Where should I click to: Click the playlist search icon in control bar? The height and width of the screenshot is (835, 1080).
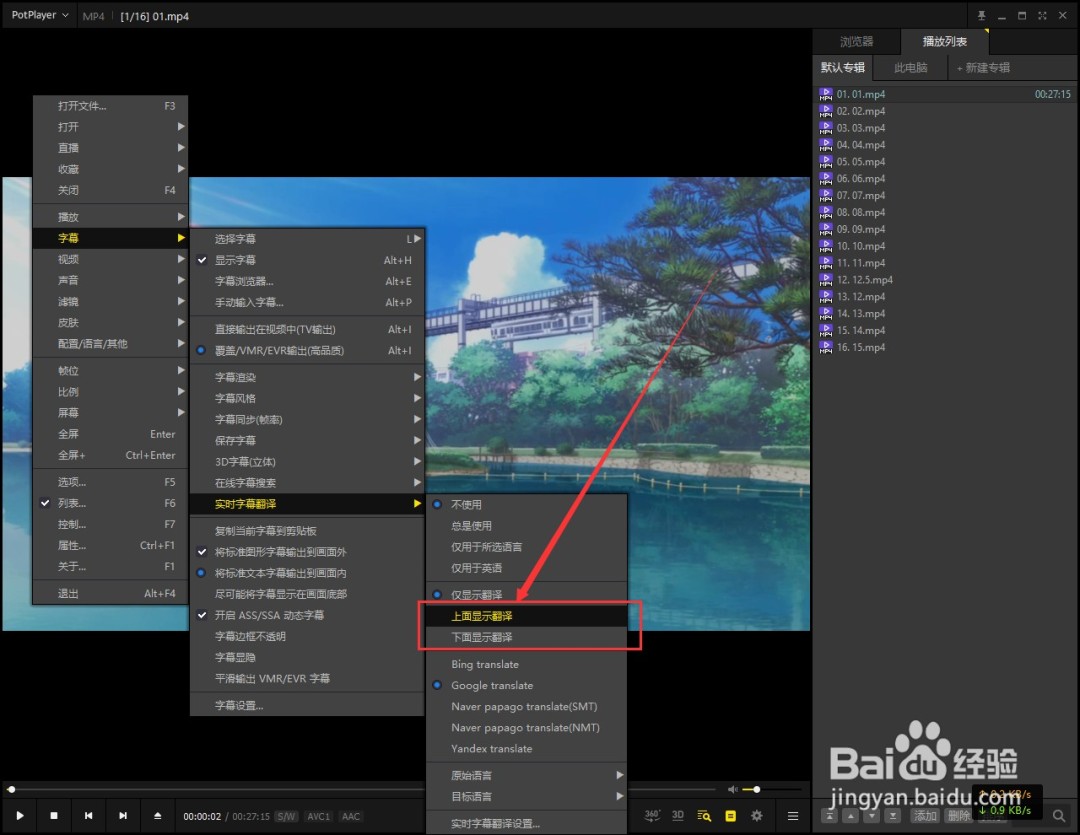click(704, 816)
